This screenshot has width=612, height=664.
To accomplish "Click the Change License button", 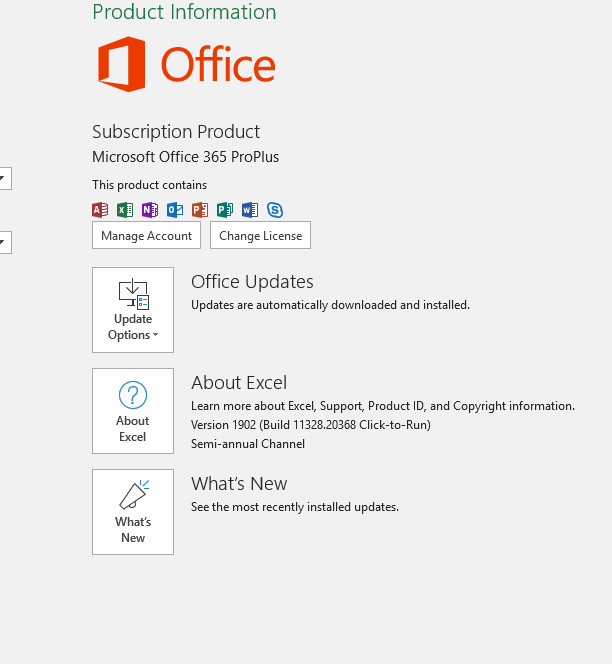I will tap(260, 235).
